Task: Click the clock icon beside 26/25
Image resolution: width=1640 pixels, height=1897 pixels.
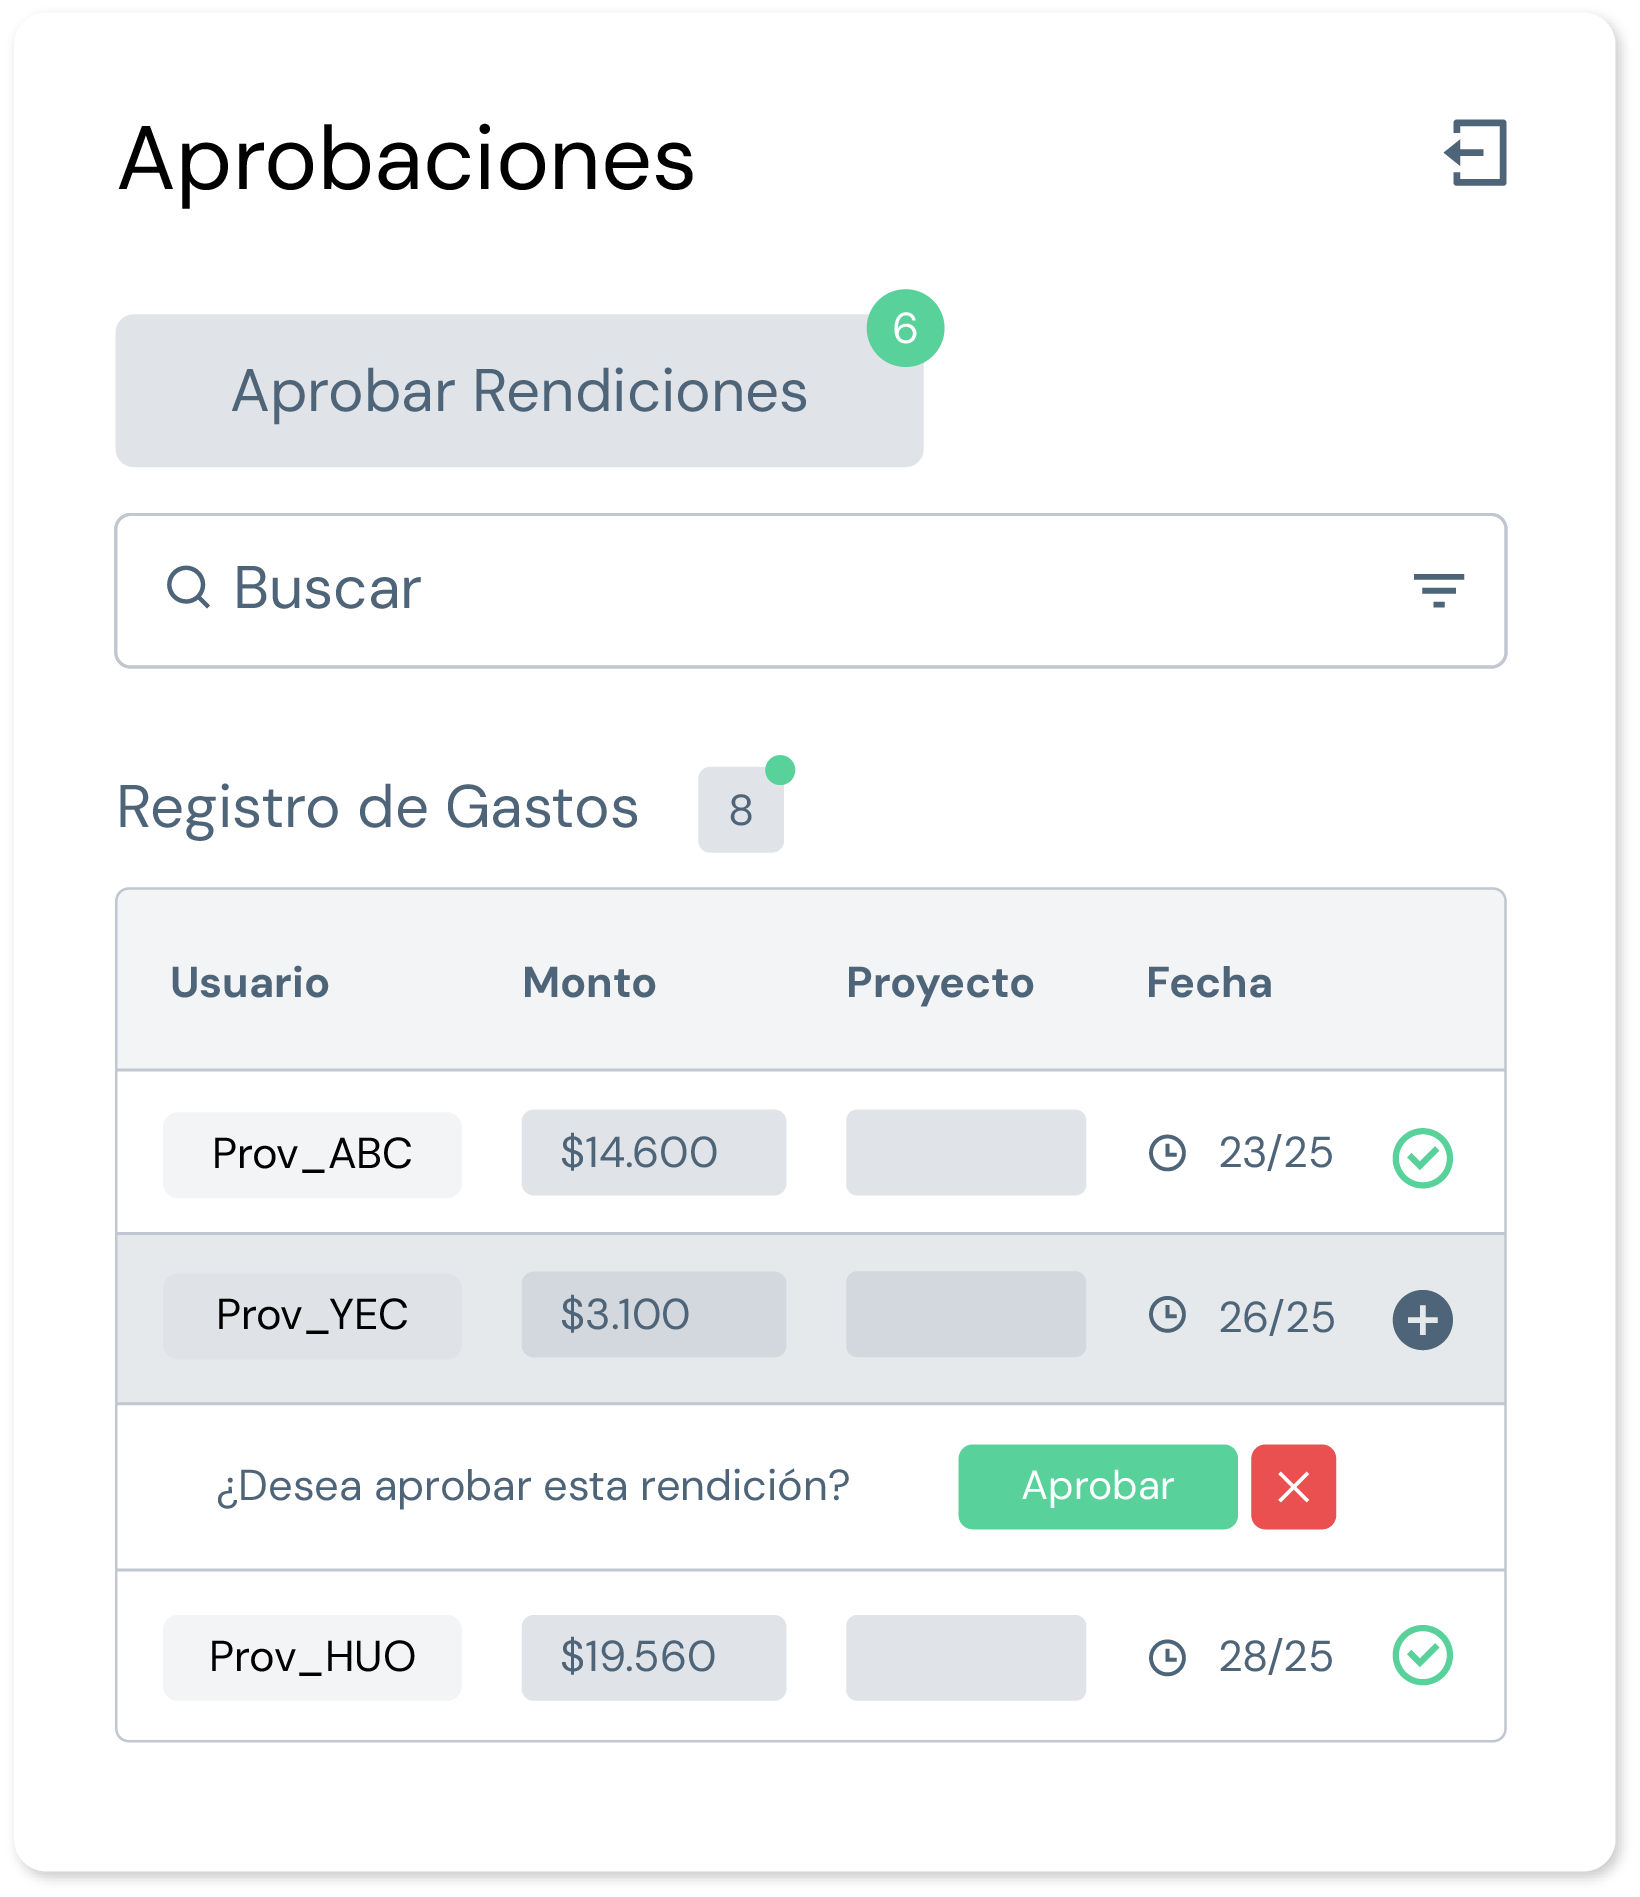Action: [1167, 1314]
